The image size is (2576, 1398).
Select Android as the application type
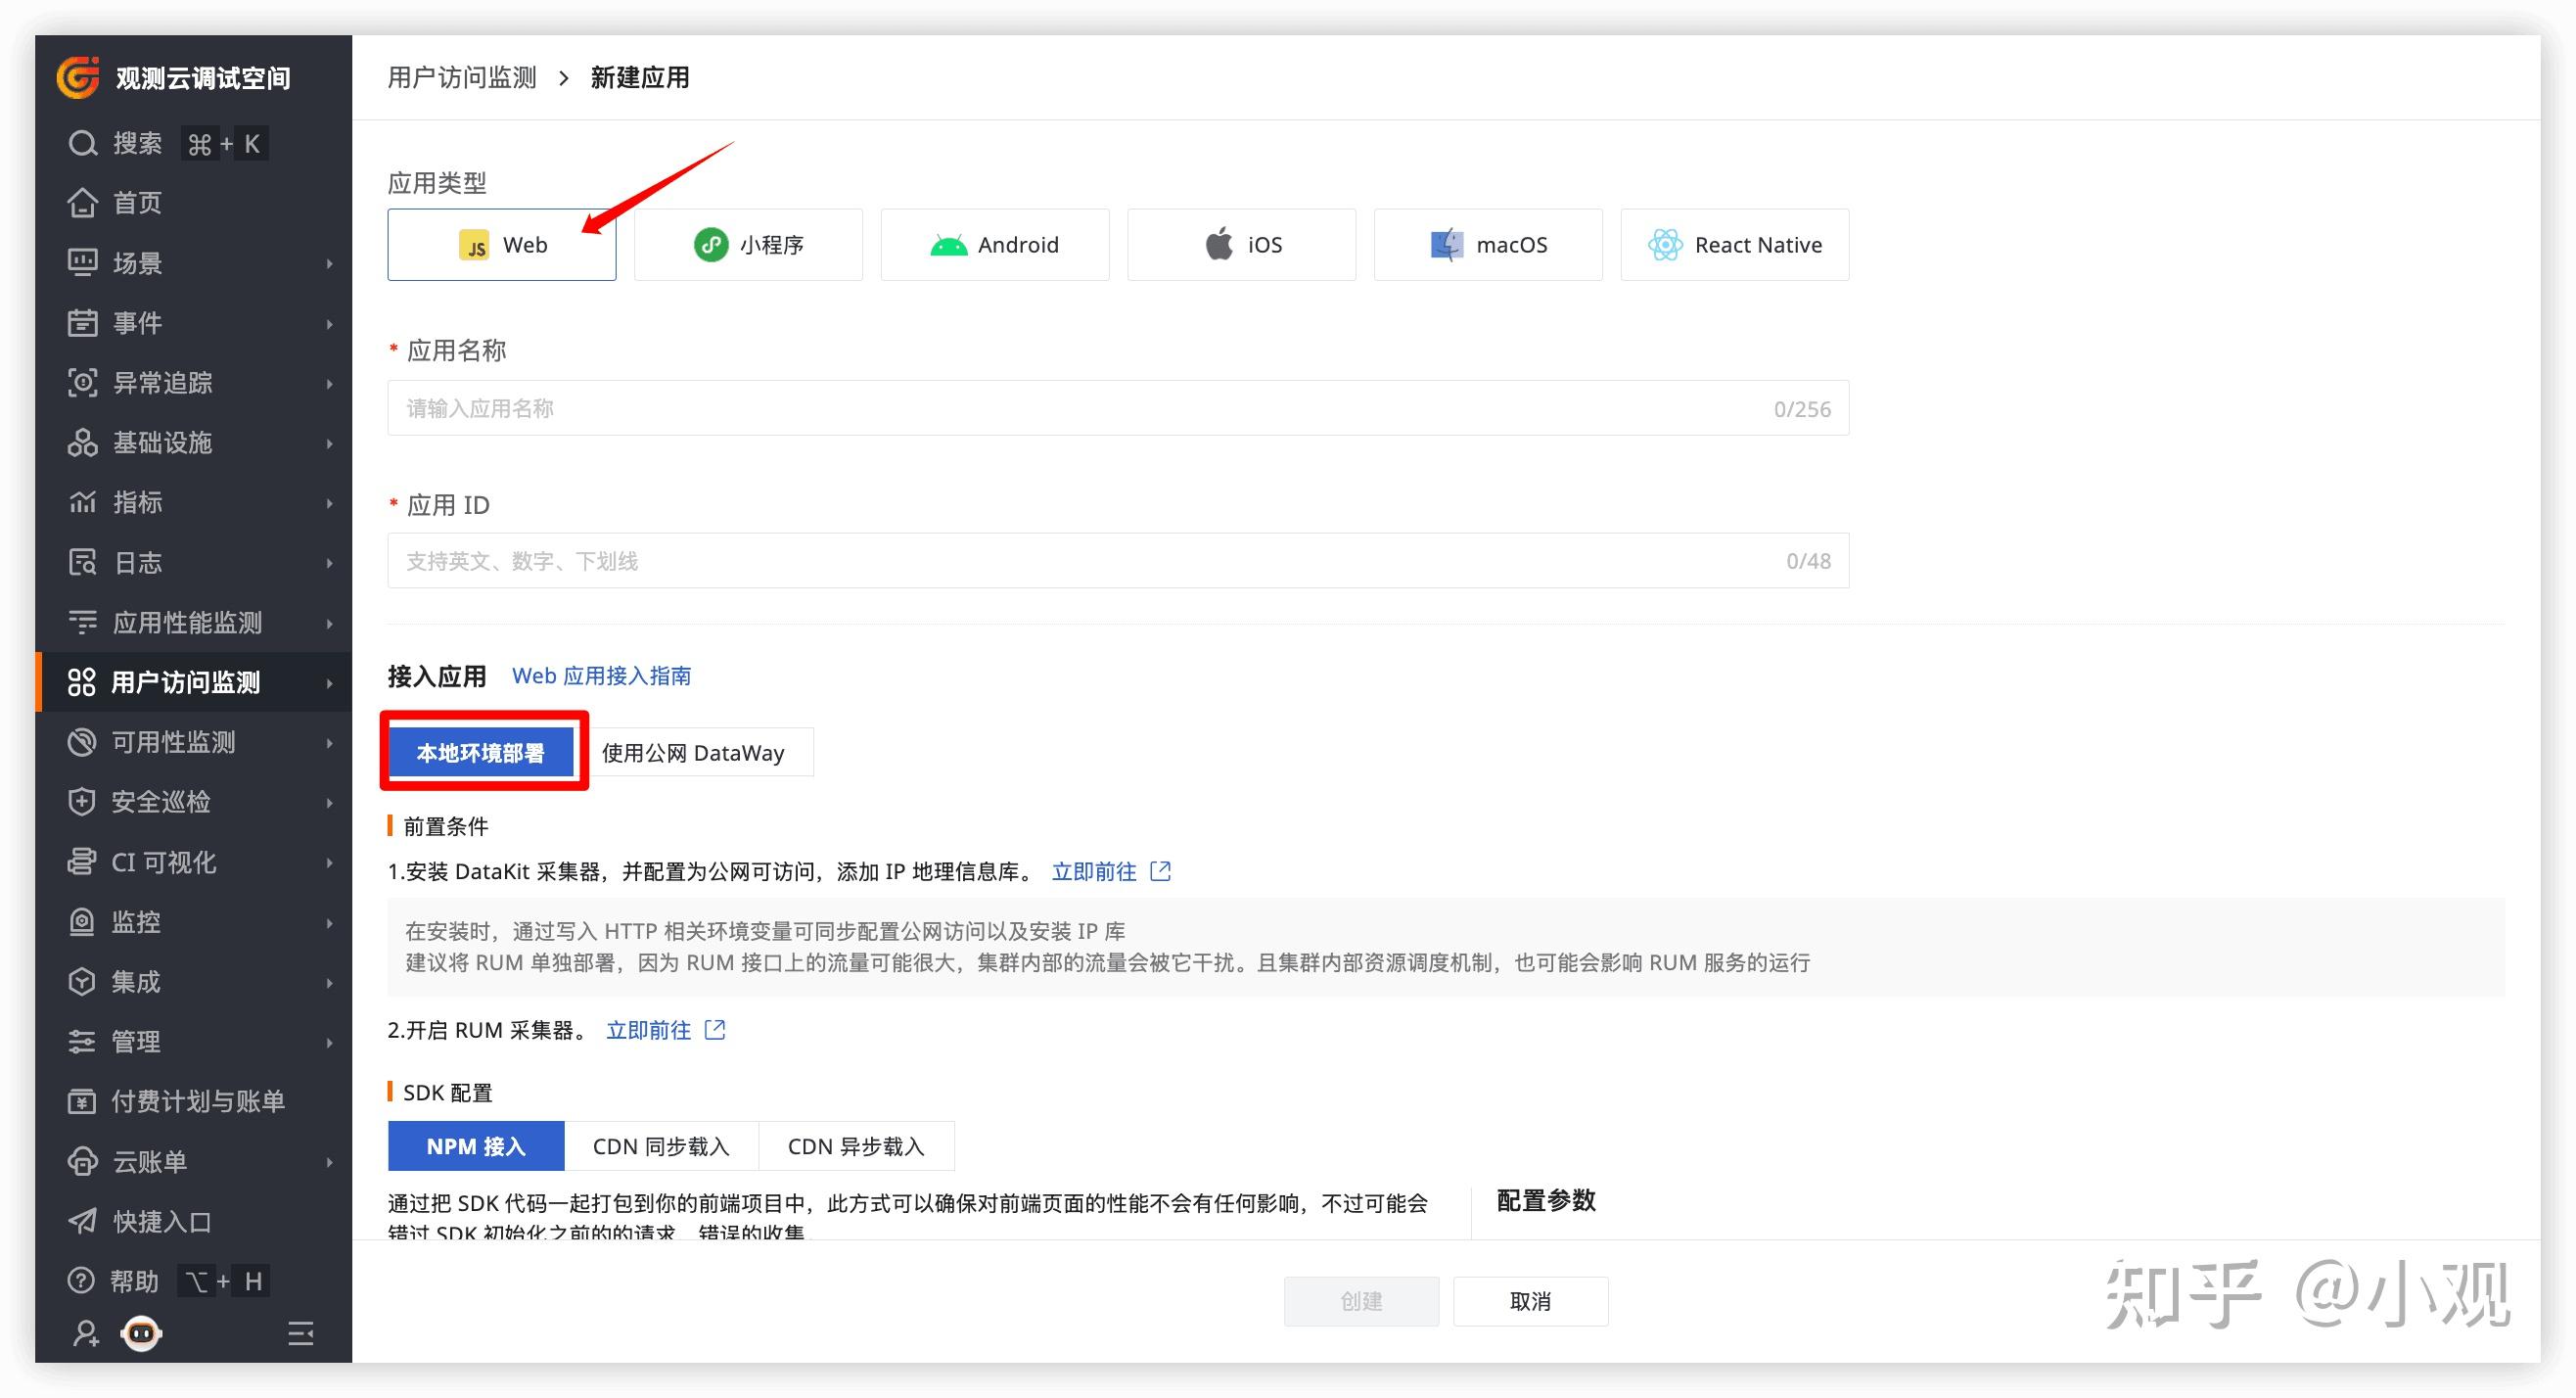click(994, 244)
